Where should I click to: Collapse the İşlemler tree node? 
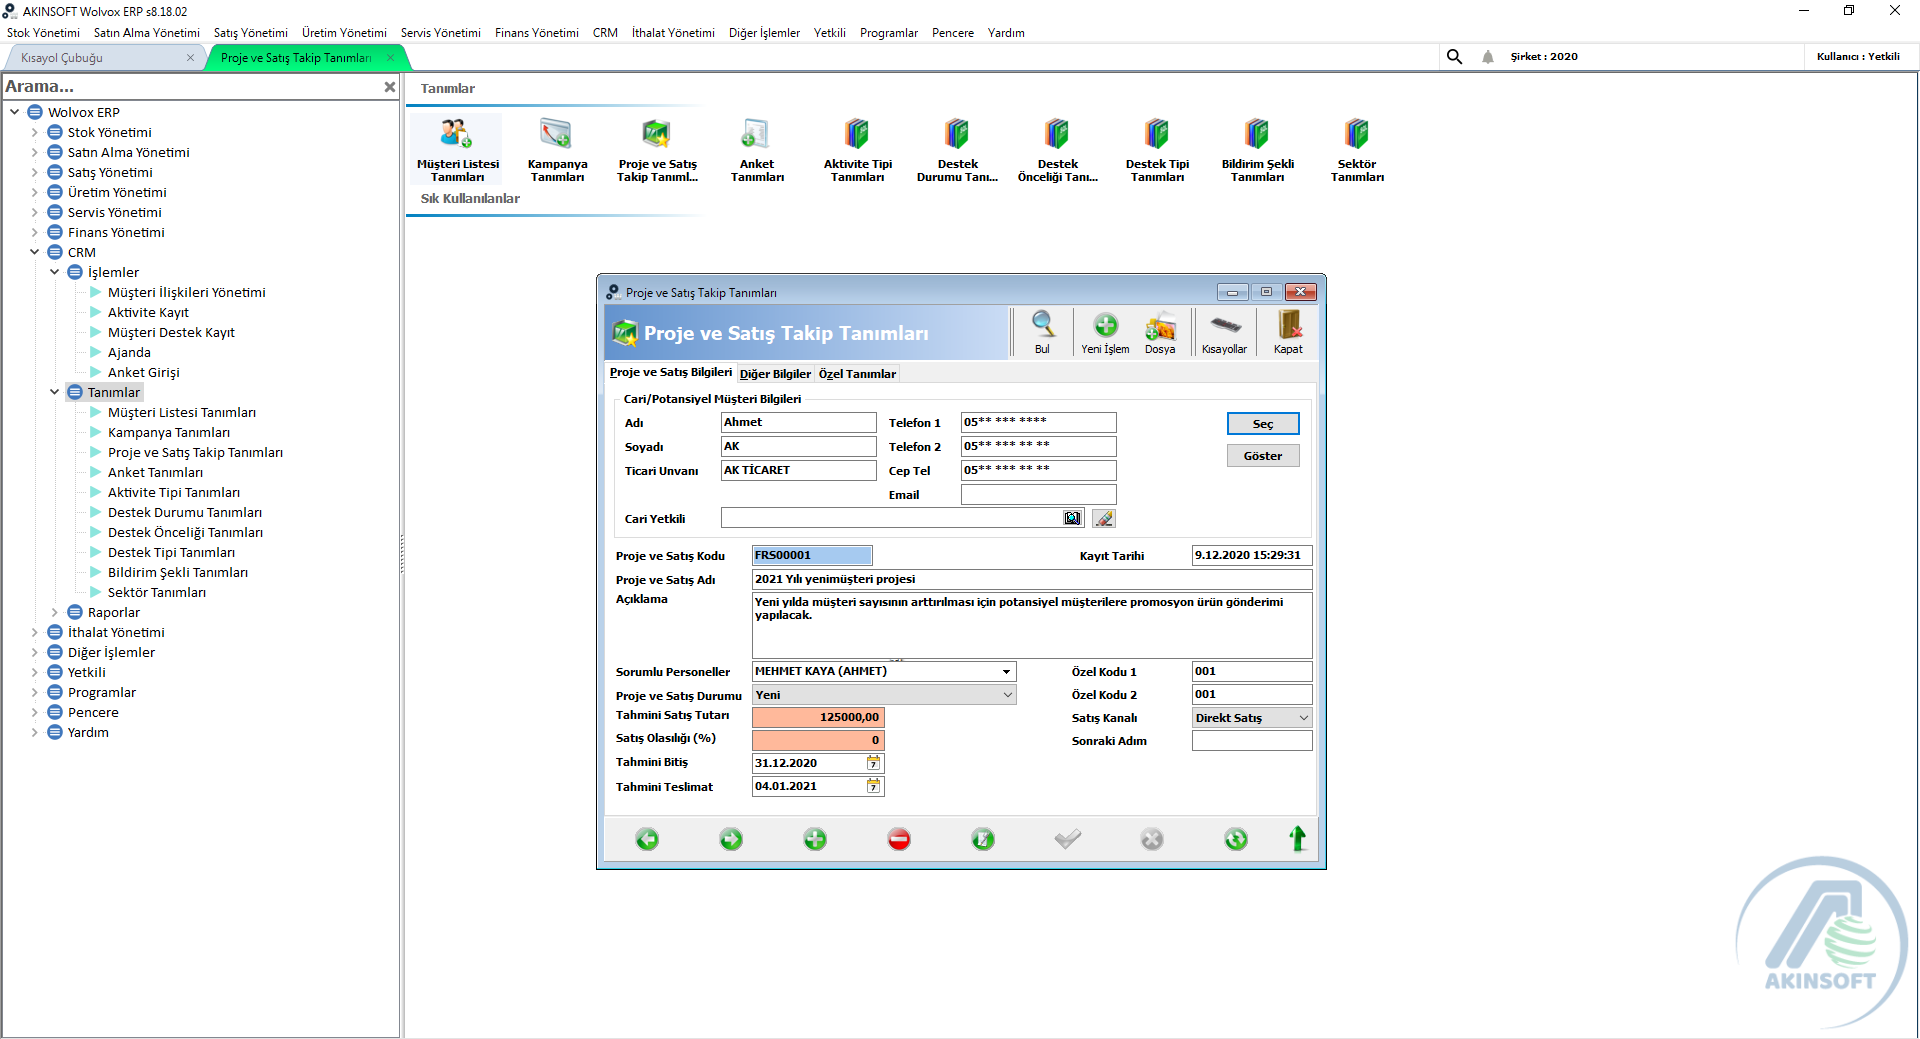[55, 272]
